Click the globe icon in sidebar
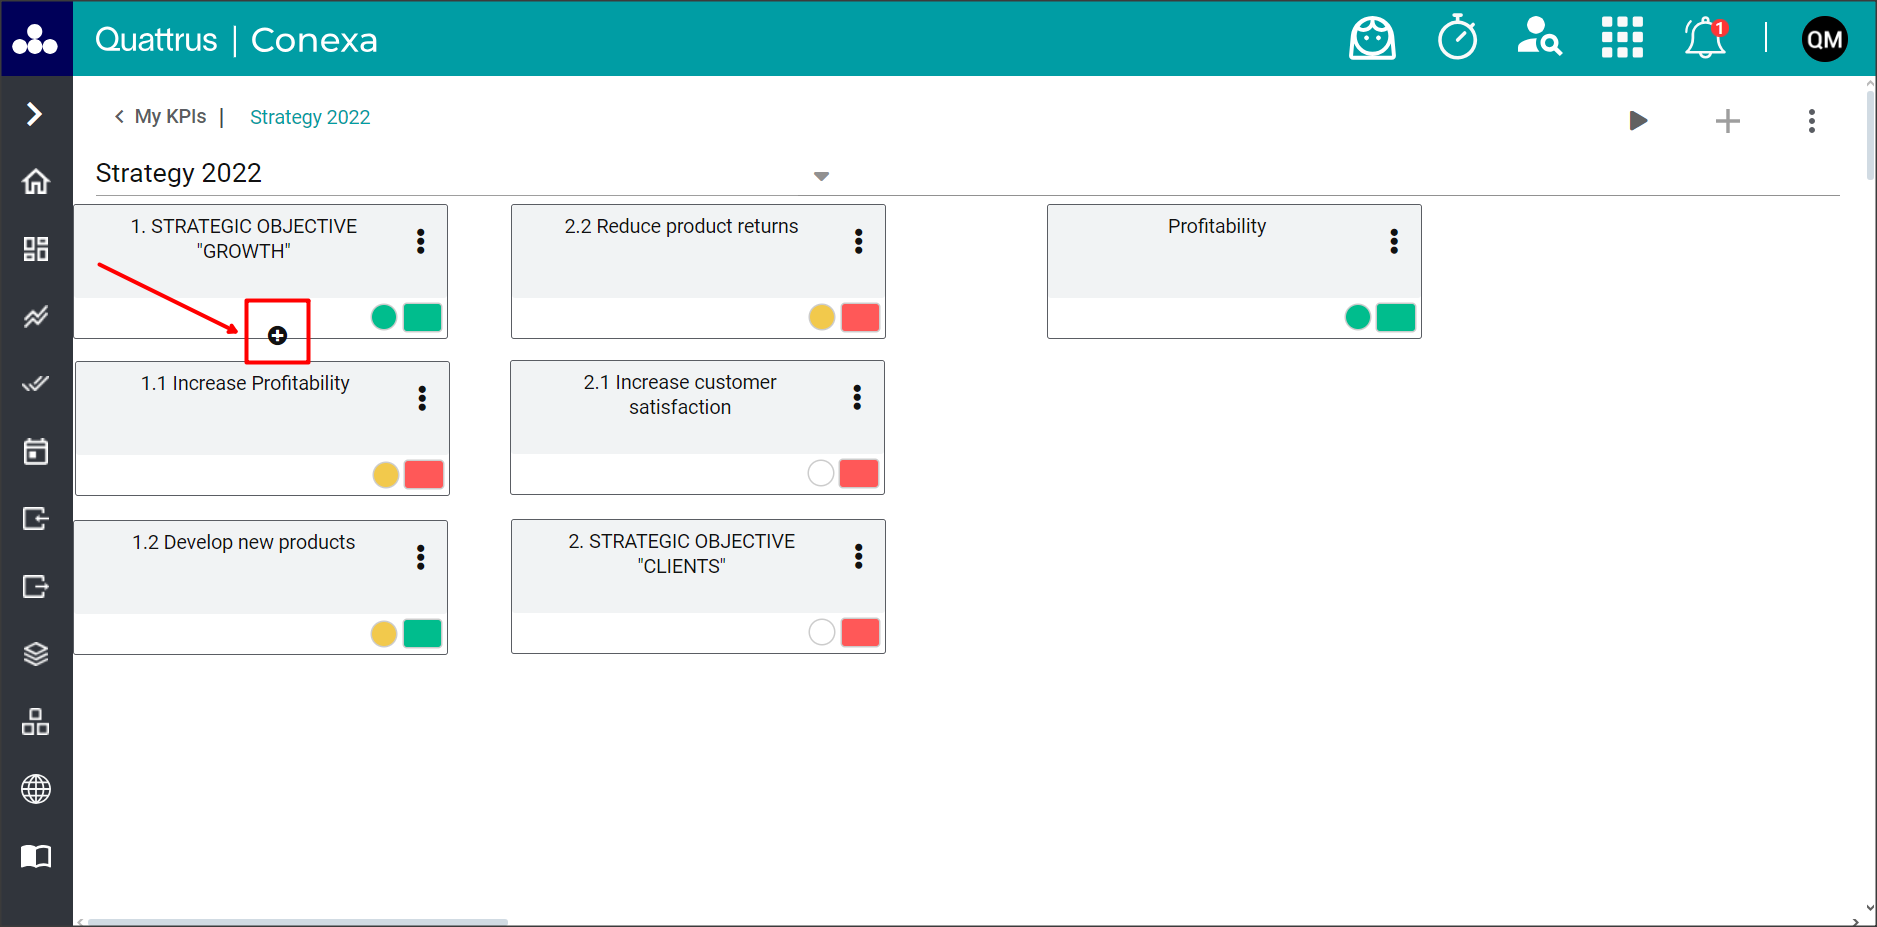The height and width of the screenshot is (927, 1877). tap(36, 789)
